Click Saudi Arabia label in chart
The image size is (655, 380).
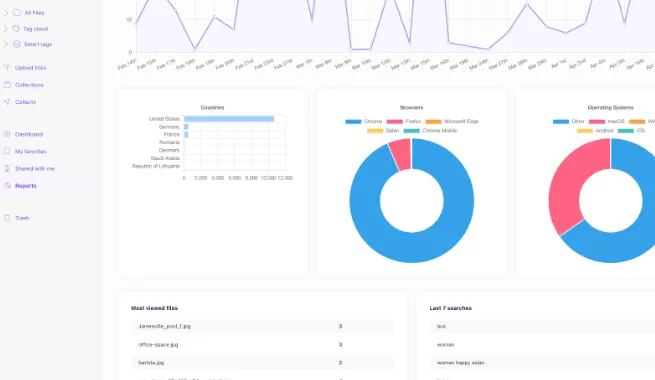click(165, 158)
